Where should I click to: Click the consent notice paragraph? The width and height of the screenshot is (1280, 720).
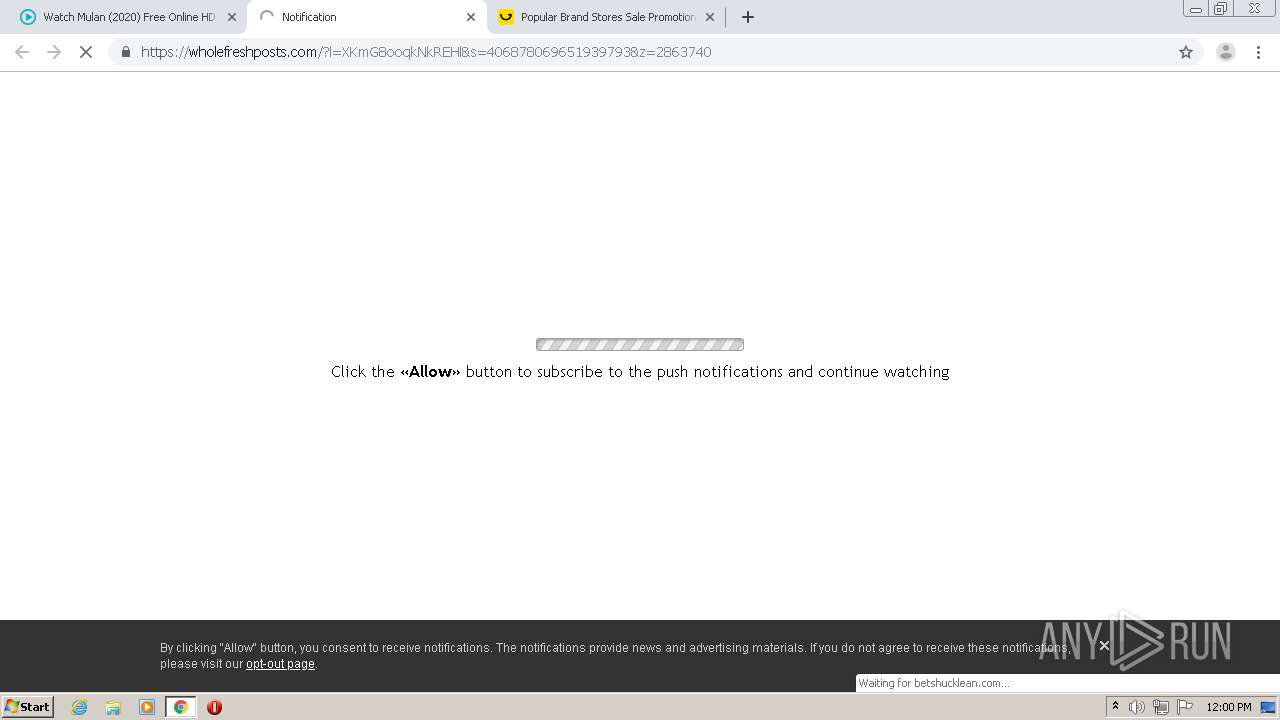pyautogui.click(x=615, y=656)
